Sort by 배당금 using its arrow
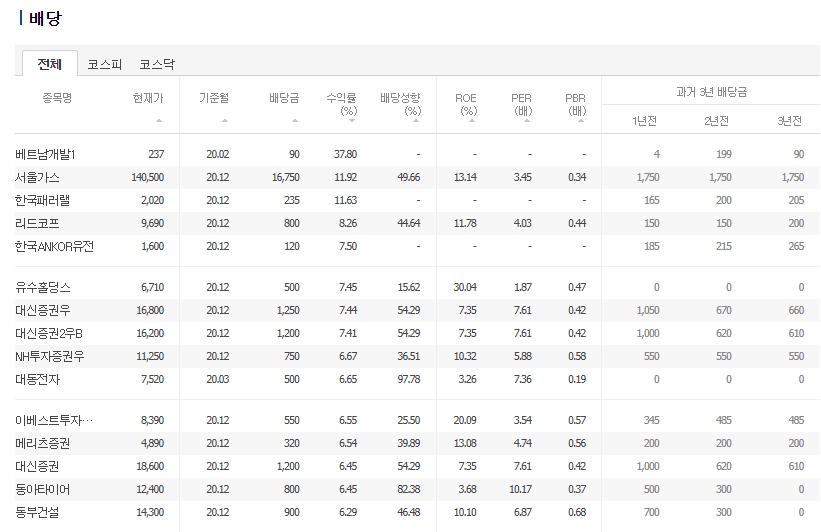Screen dimensions: 821x532 tap(295, 120)
